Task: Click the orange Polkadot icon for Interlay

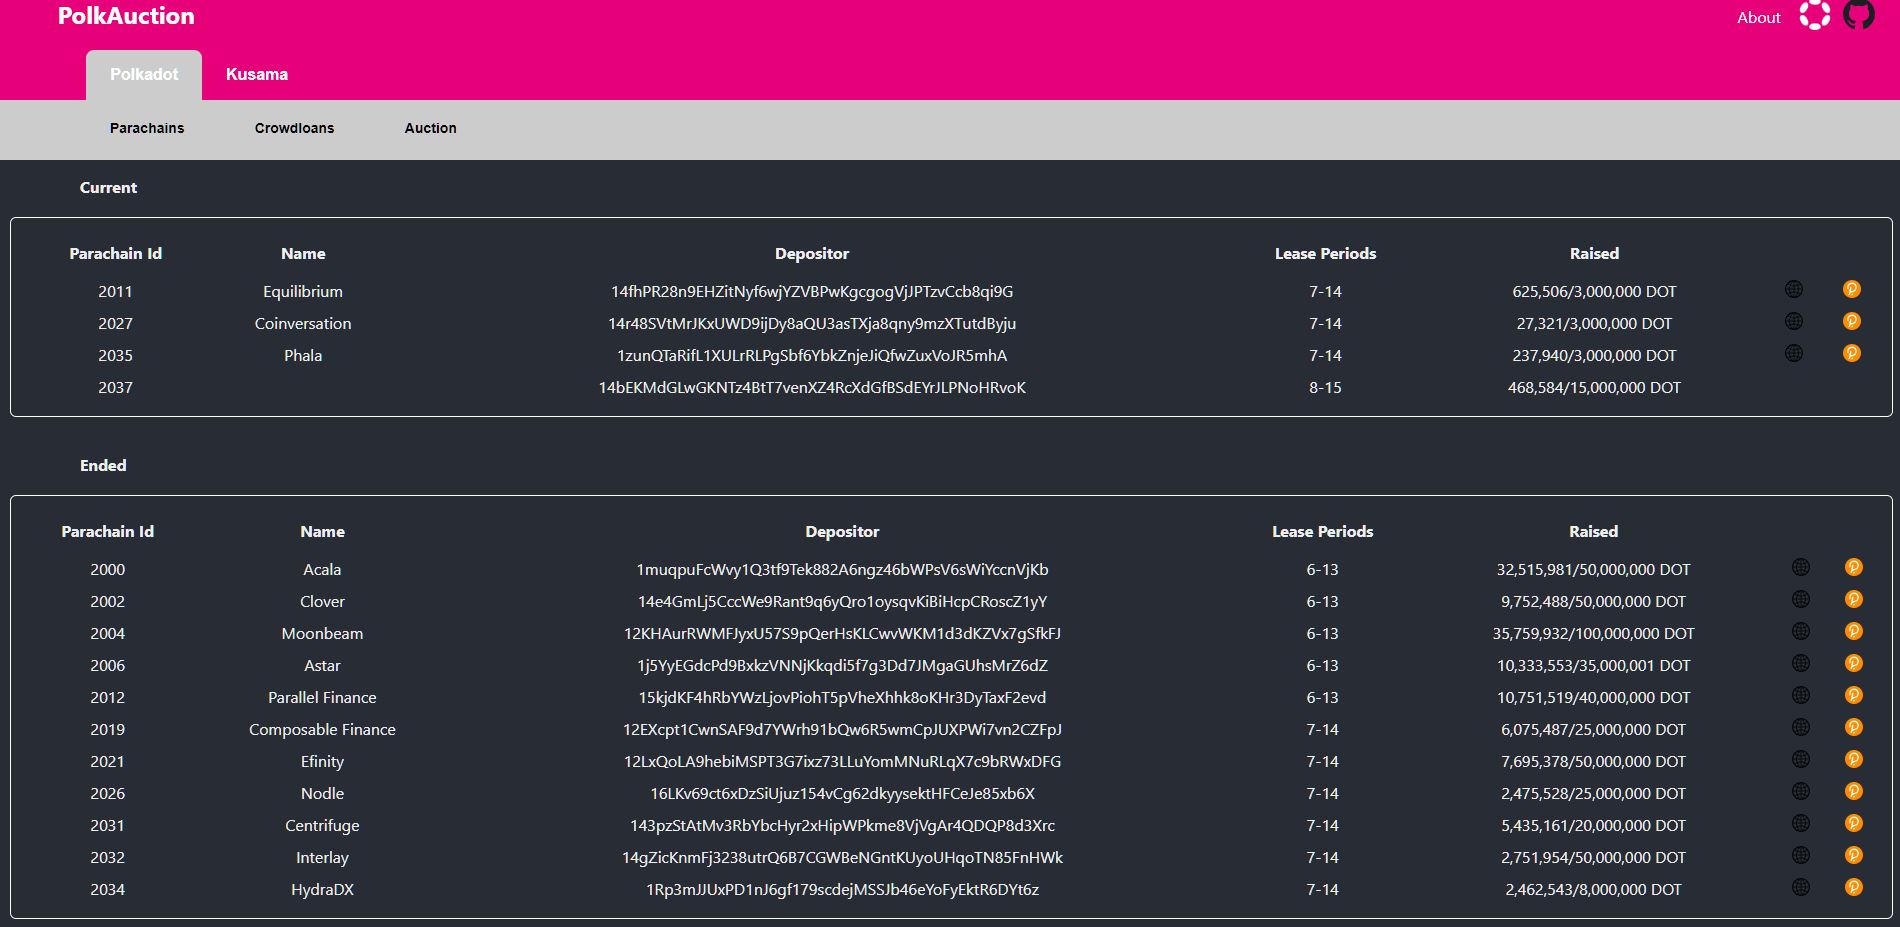Action: tap(1854, 855)
